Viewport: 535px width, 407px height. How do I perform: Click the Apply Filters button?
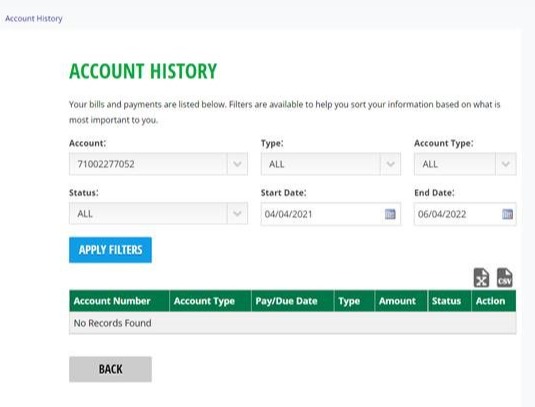(x=110, y=250)
